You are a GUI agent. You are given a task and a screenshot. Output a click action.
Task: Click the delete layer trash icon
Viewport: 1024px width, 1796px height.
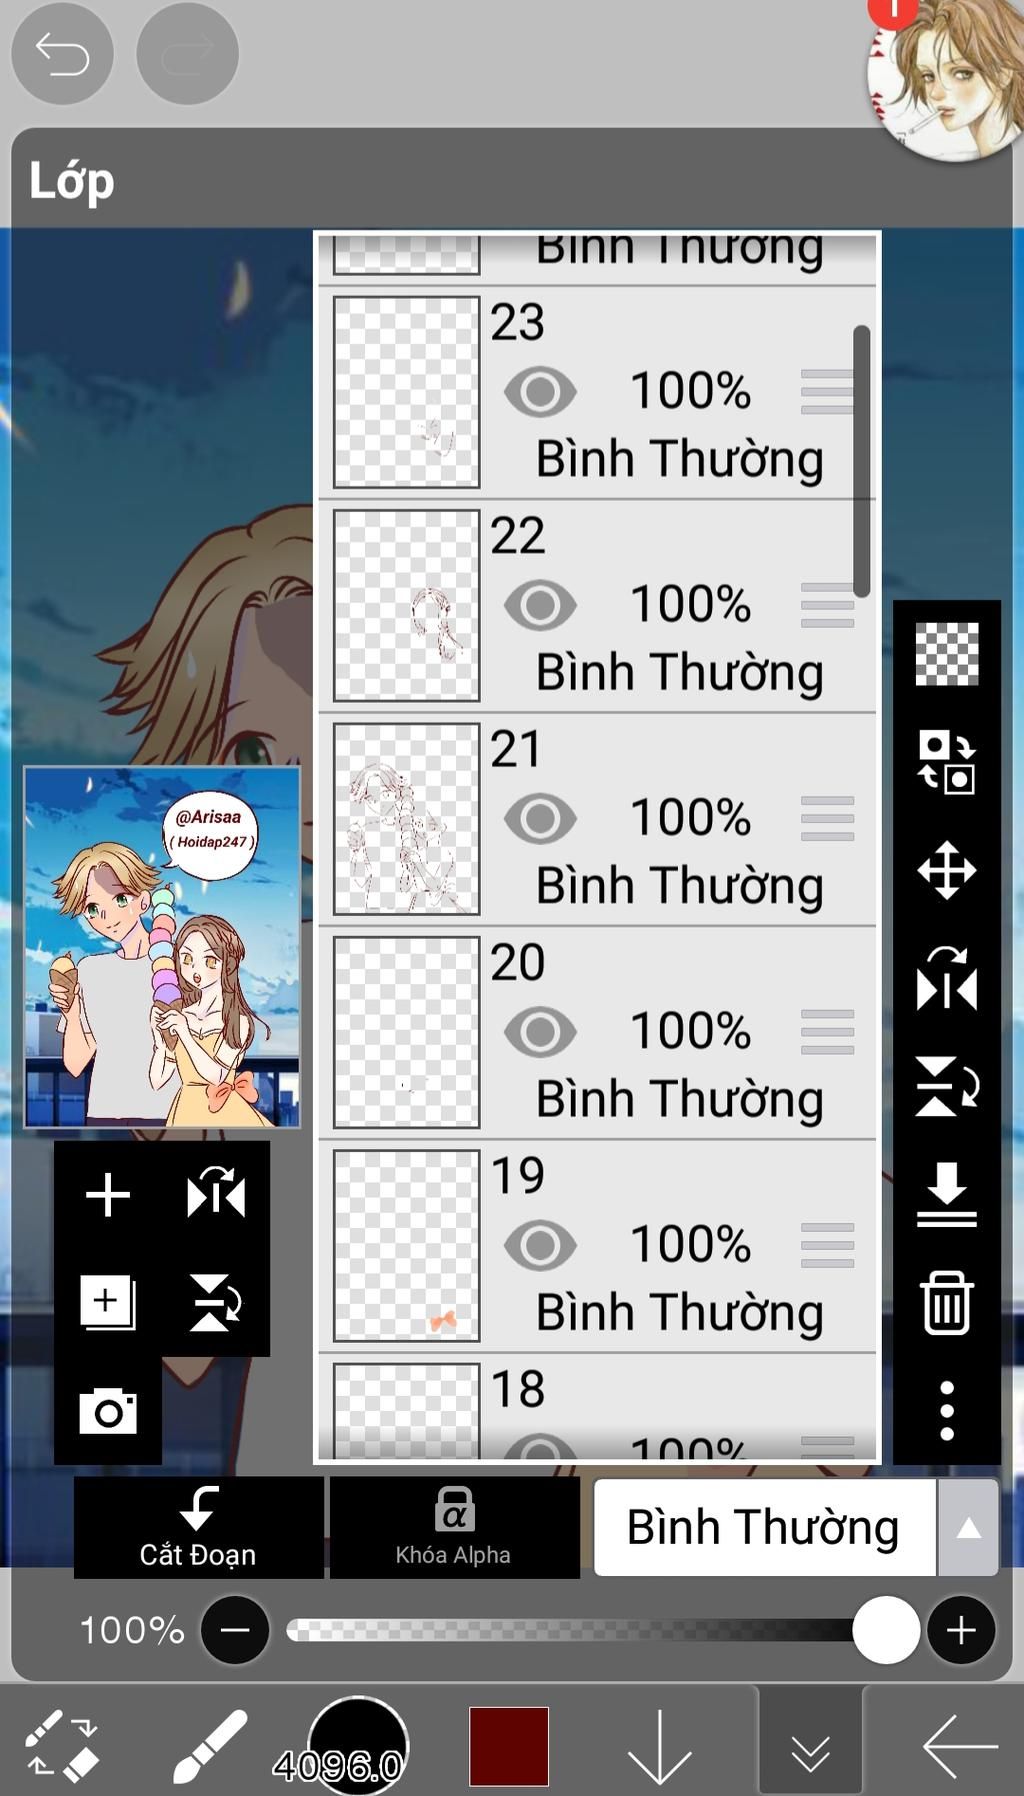click(947, 1303)
